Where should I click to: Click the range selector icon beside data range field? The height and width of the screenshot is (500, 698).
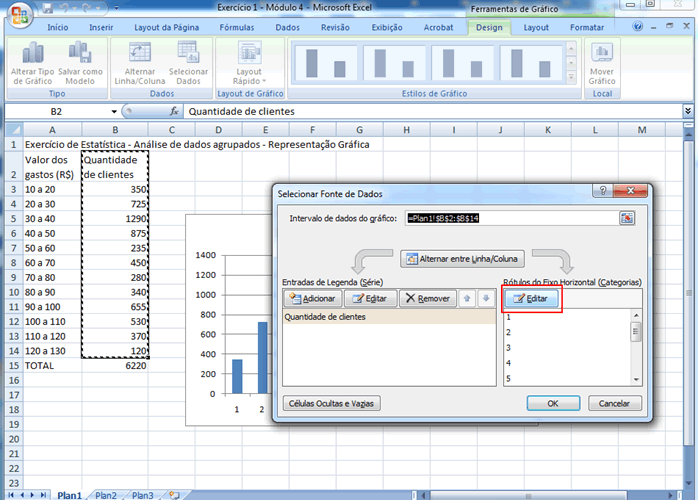627,218
